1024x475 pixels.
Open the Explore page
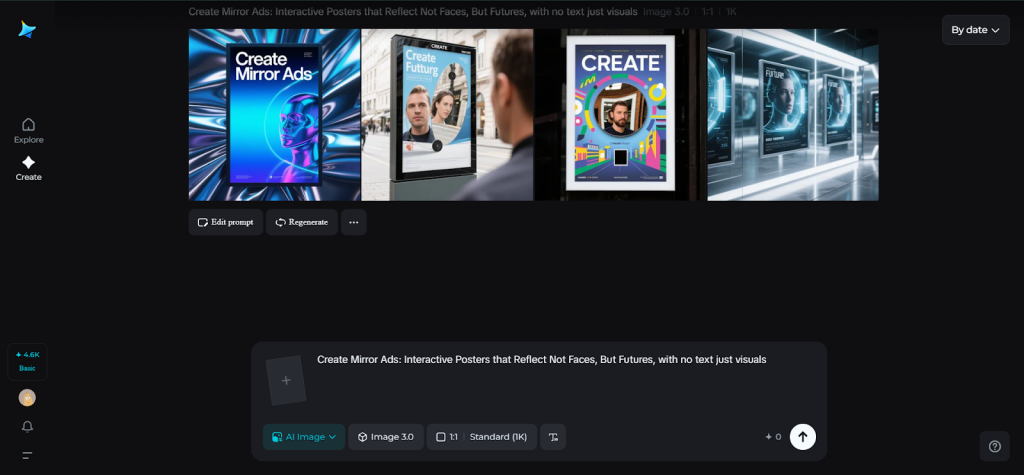(28, 130)
